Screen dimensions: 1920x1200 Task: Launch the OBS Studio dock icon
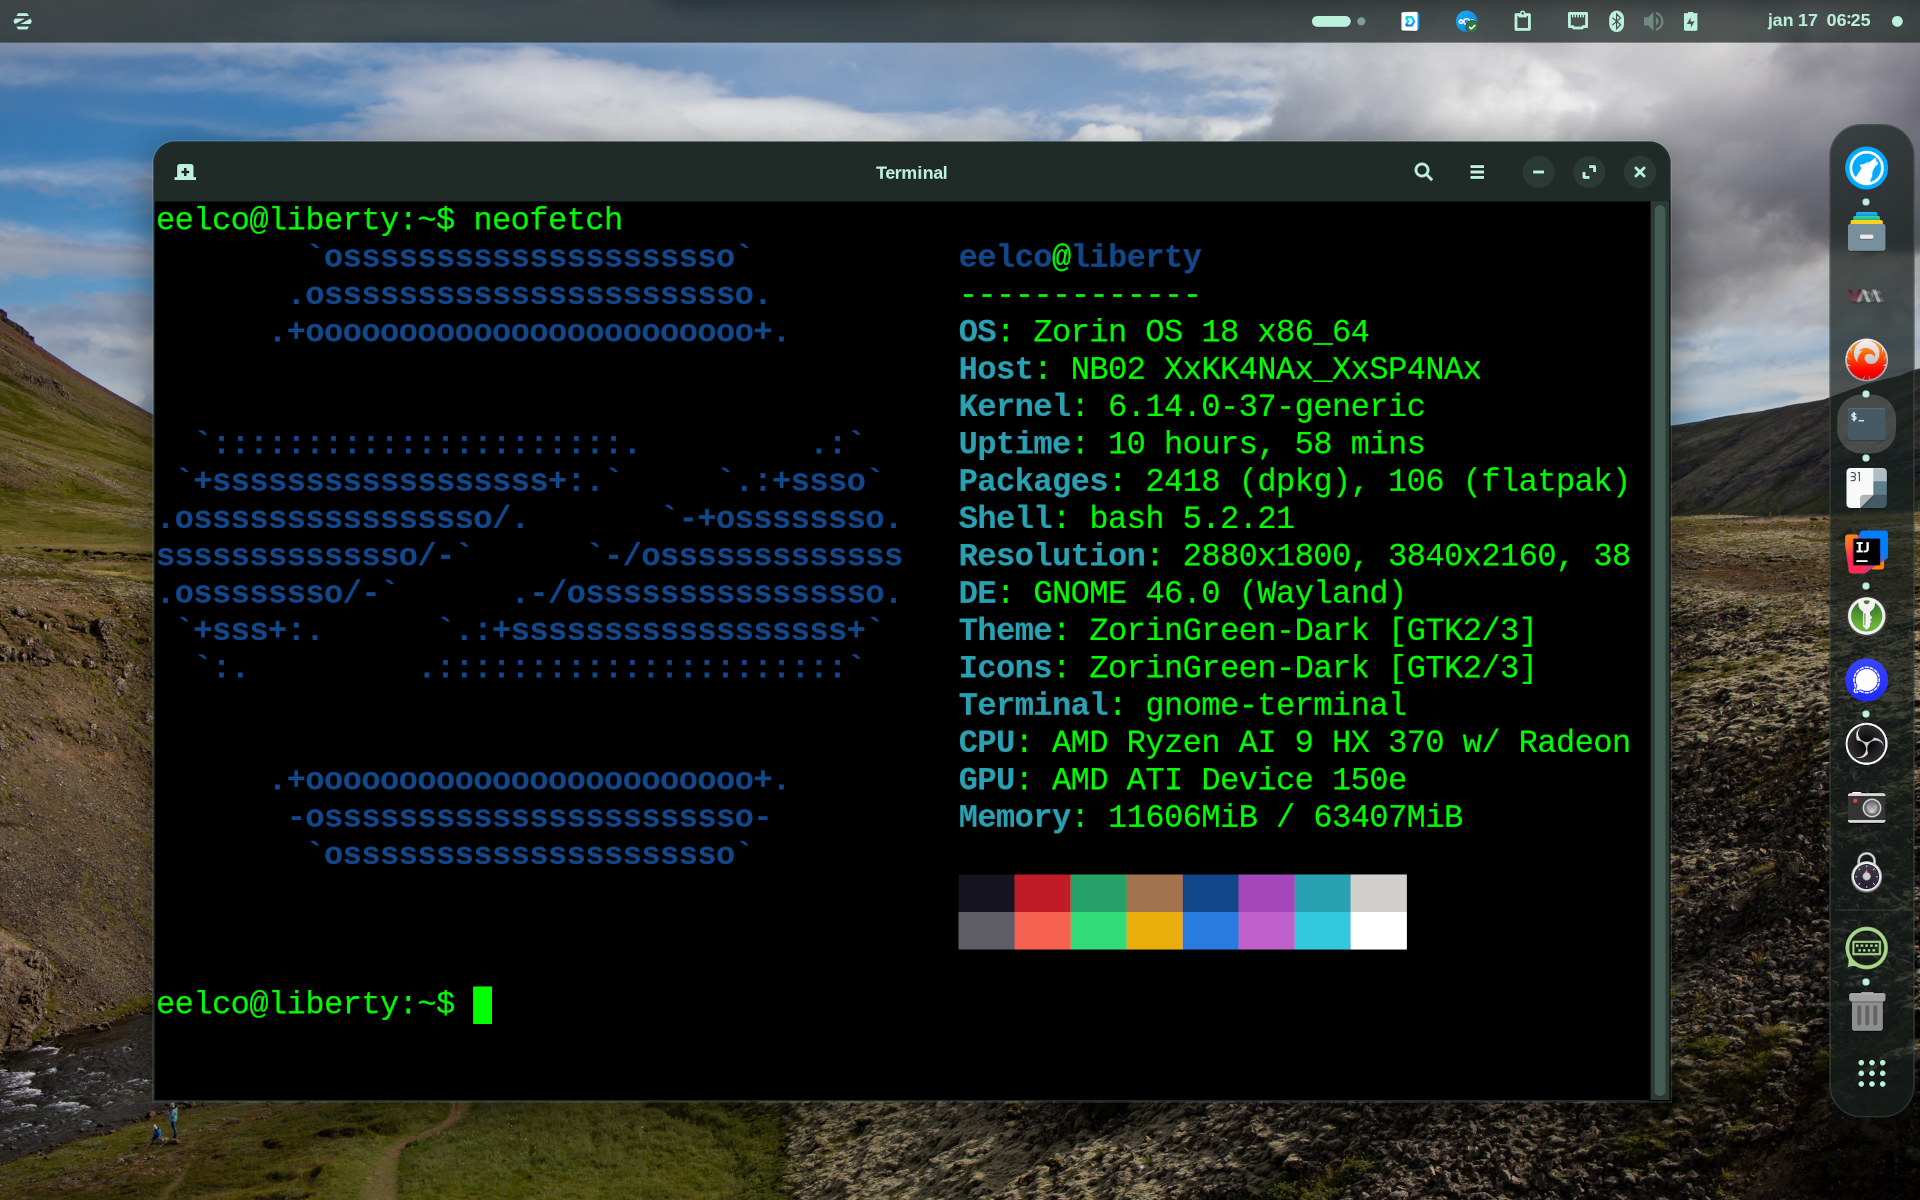point(1866,744)
